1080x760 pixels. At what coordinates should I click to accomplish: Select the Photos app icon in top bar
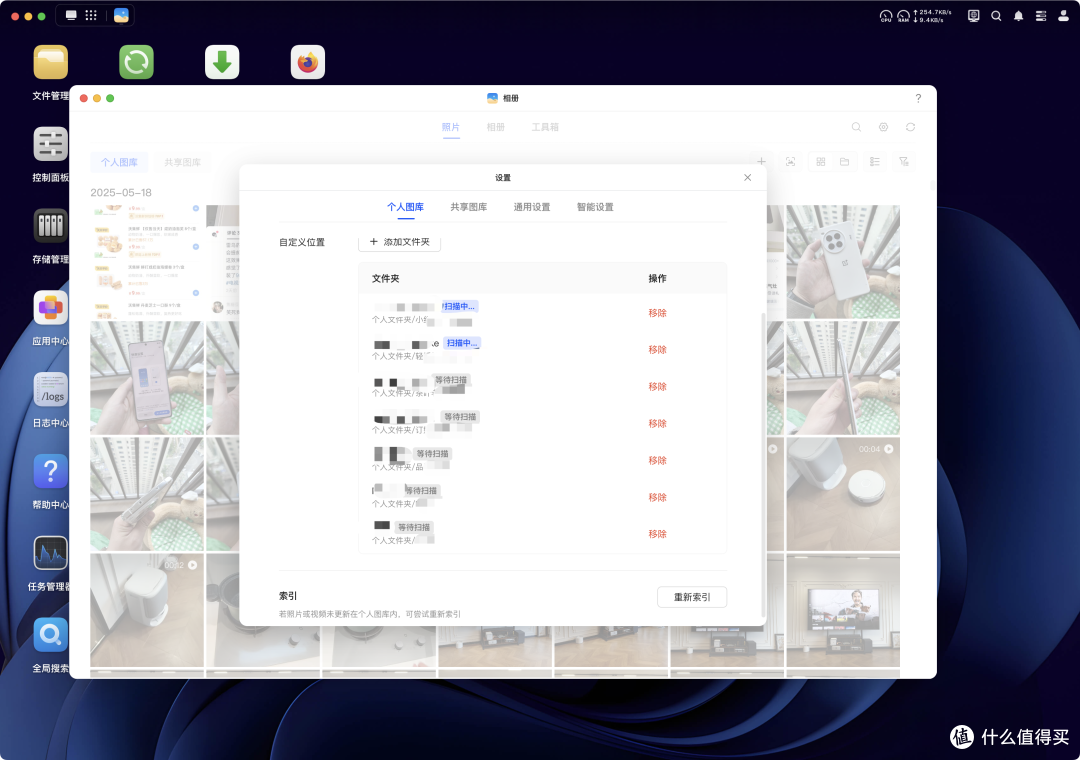121,15
